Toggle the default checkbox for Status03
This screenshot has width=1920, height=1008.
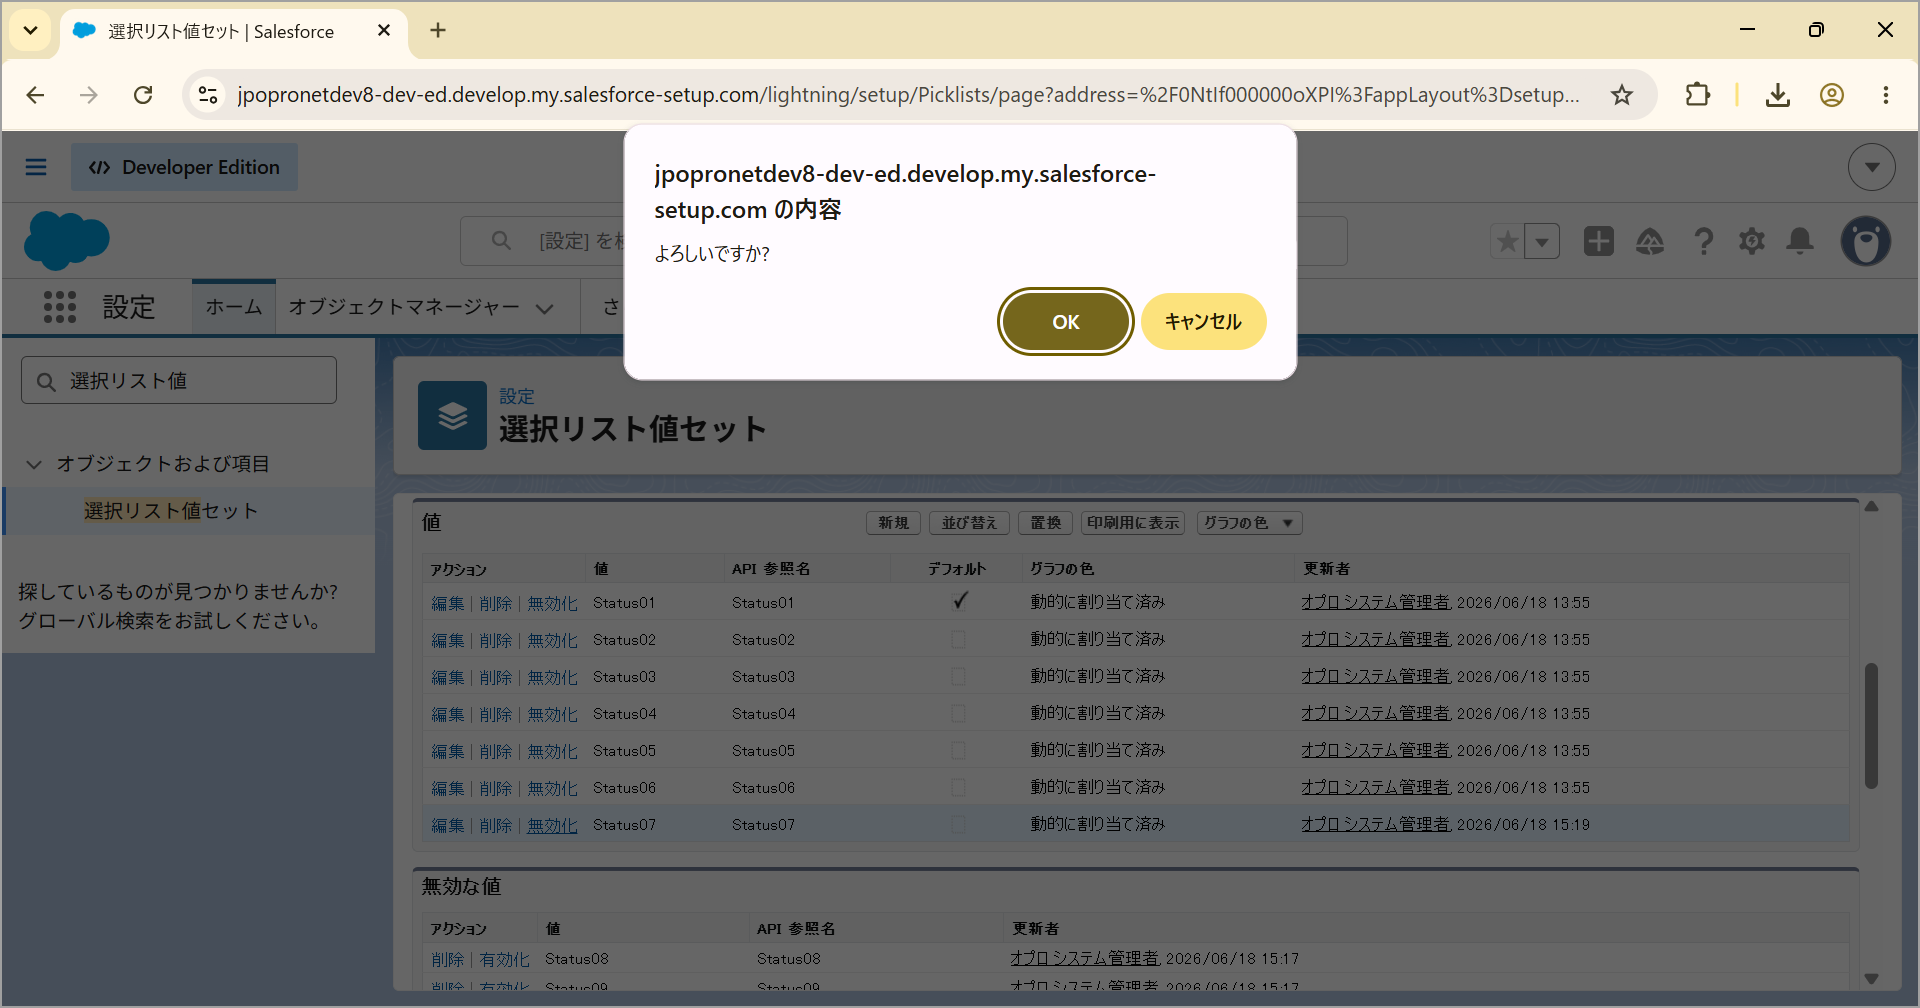click(958, 676)
